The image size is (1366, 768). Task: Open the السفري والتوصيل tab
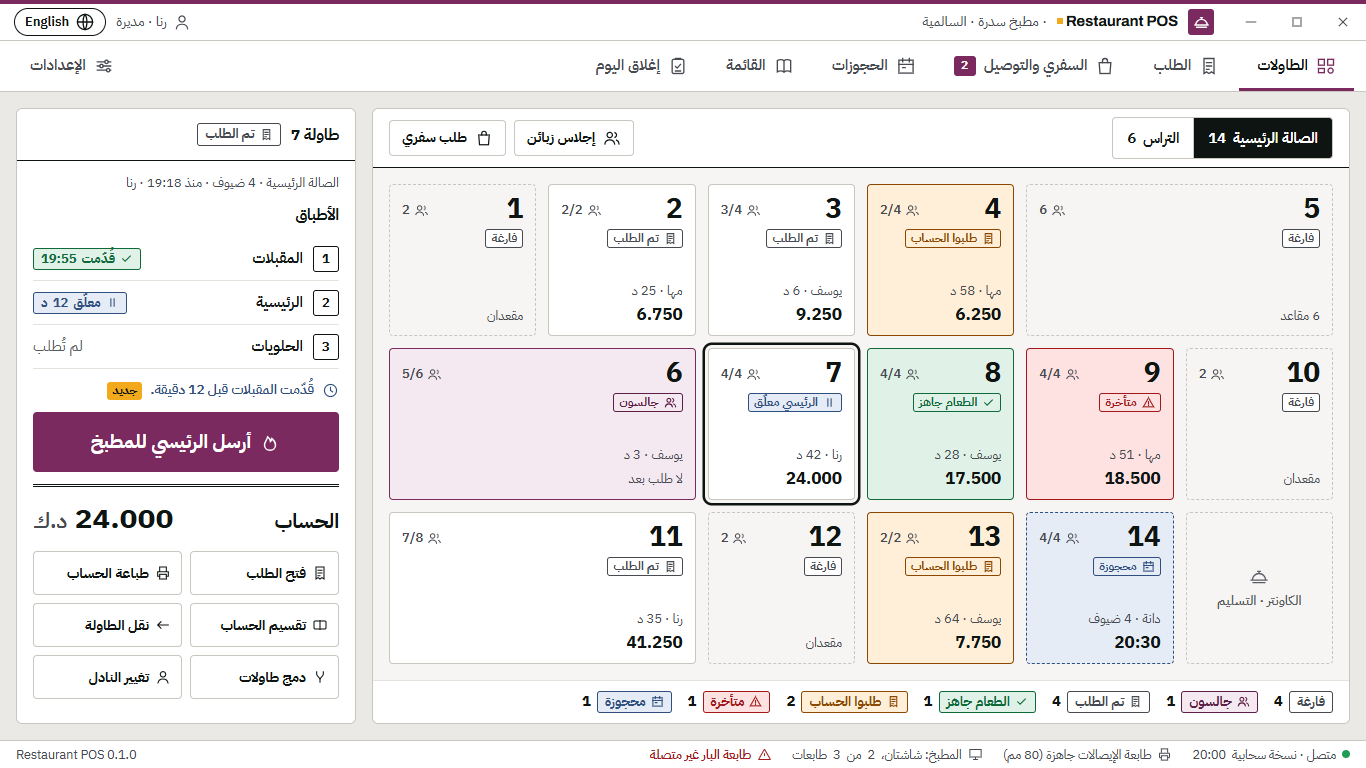click(1034, 66)
